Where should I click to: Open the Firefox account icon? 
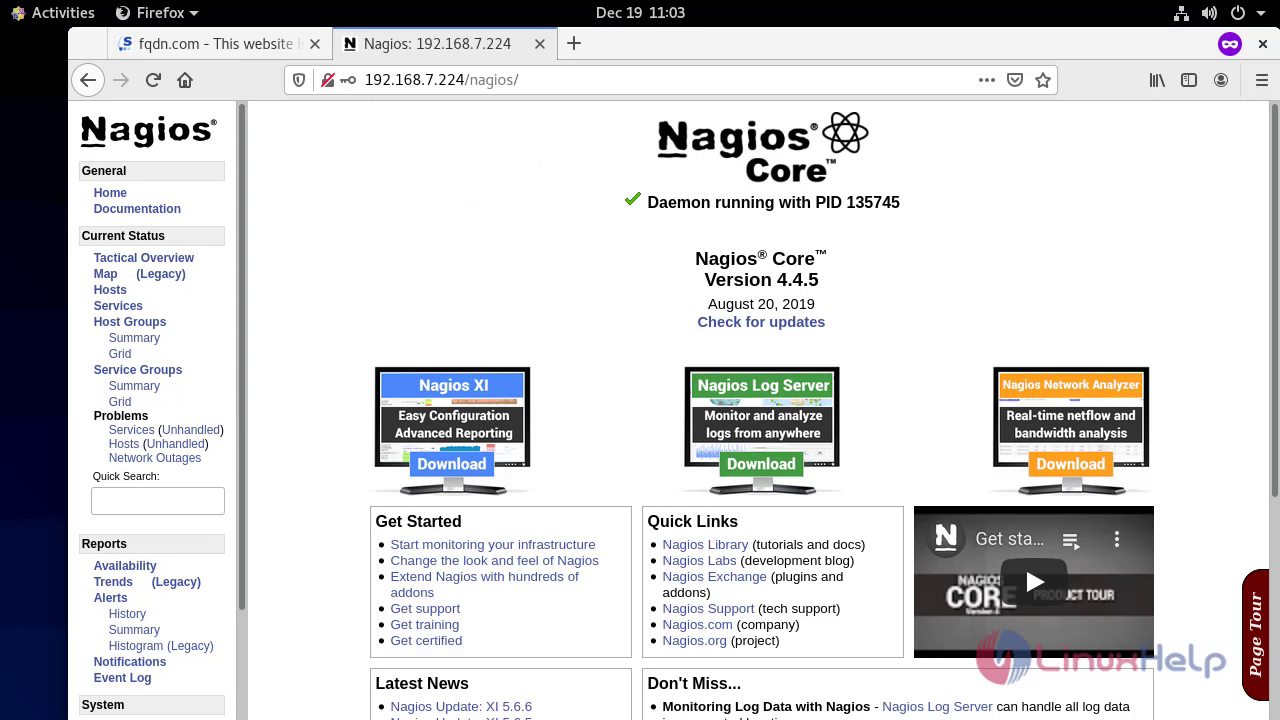[x=1221, y=80]
